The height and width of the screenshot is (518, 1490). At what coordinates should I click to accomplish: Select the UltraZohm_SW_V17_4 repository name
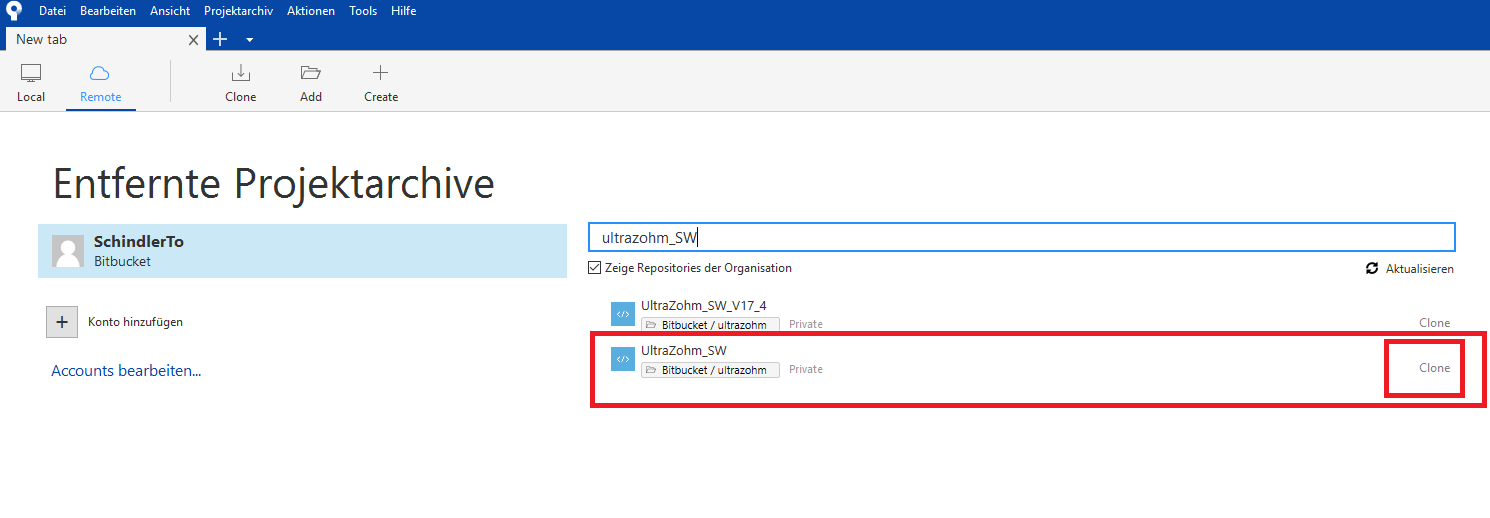pyautogui.click(x=704, y=306)
